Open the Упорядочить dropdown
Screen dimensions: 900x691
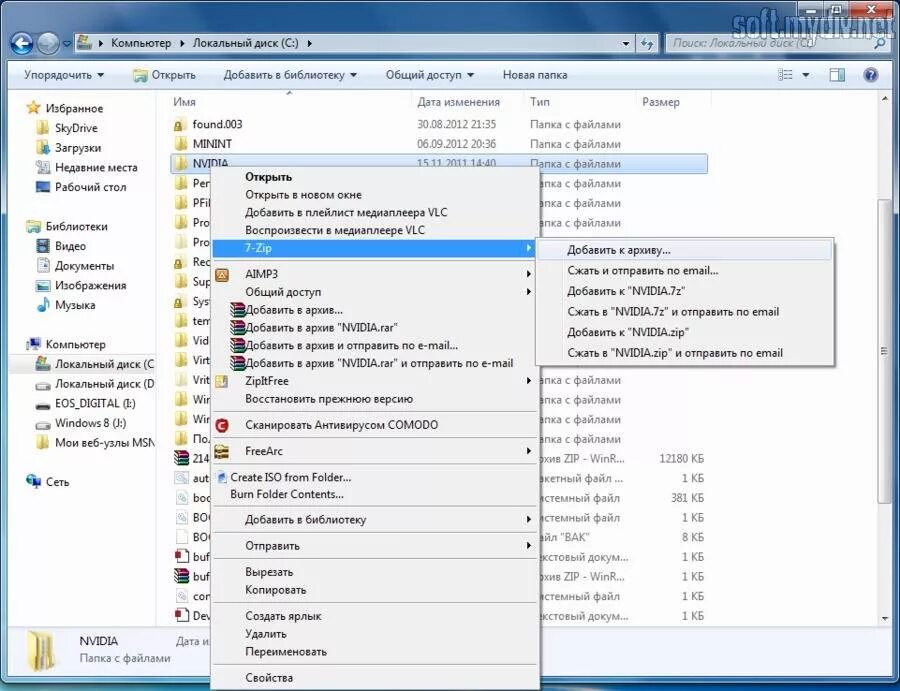point(64,75)
